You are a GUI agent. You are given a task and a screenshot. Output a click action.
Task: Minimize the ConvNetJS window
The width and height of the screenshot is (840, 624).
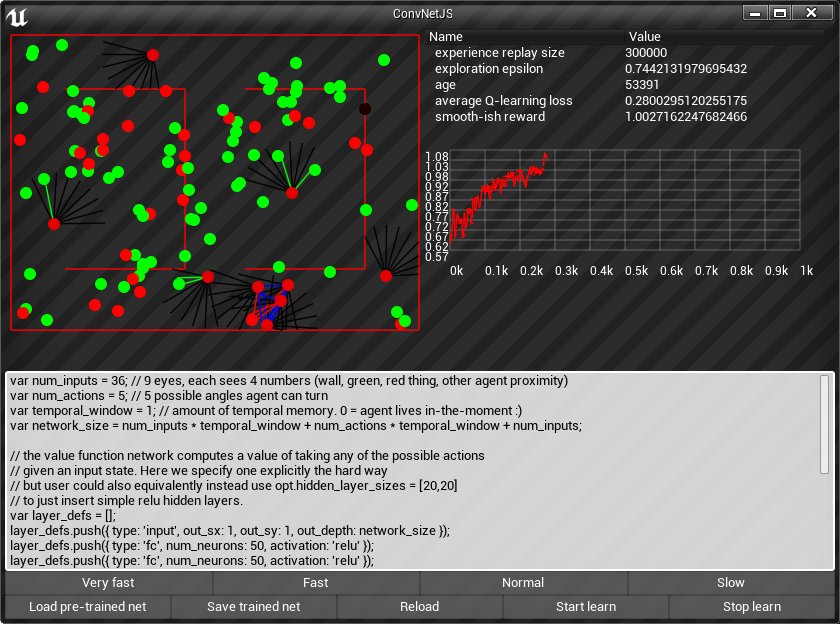[755, 13]
